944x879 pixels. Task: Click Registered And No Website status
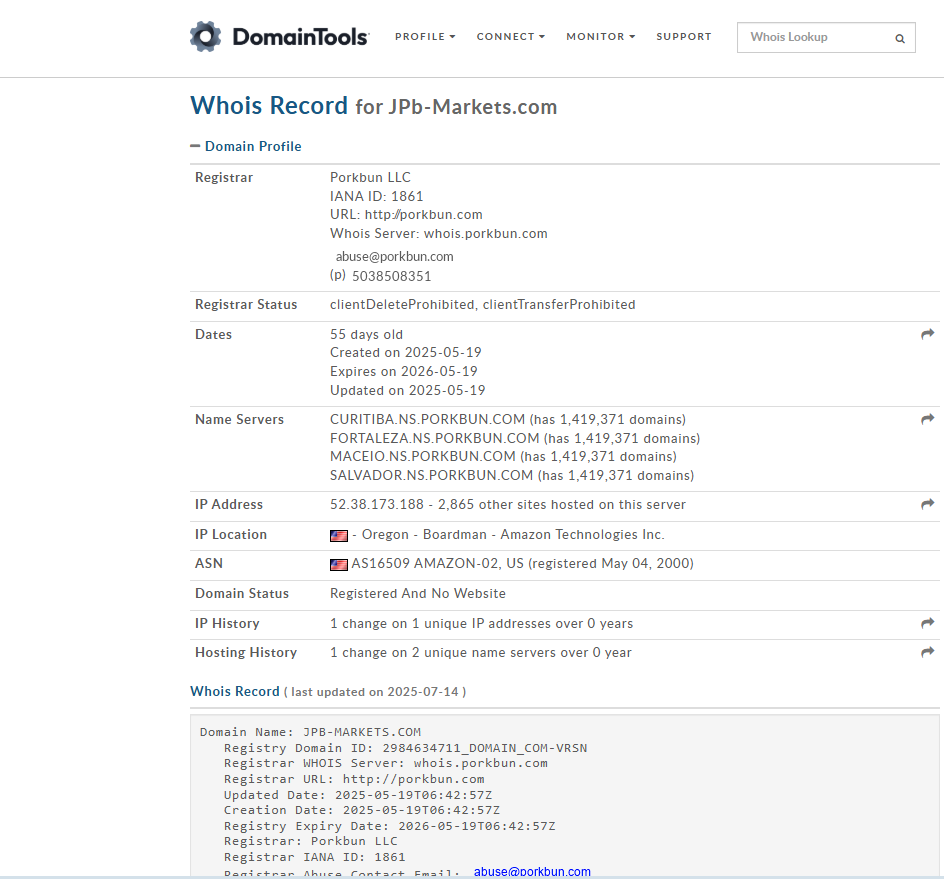[418, 594]
